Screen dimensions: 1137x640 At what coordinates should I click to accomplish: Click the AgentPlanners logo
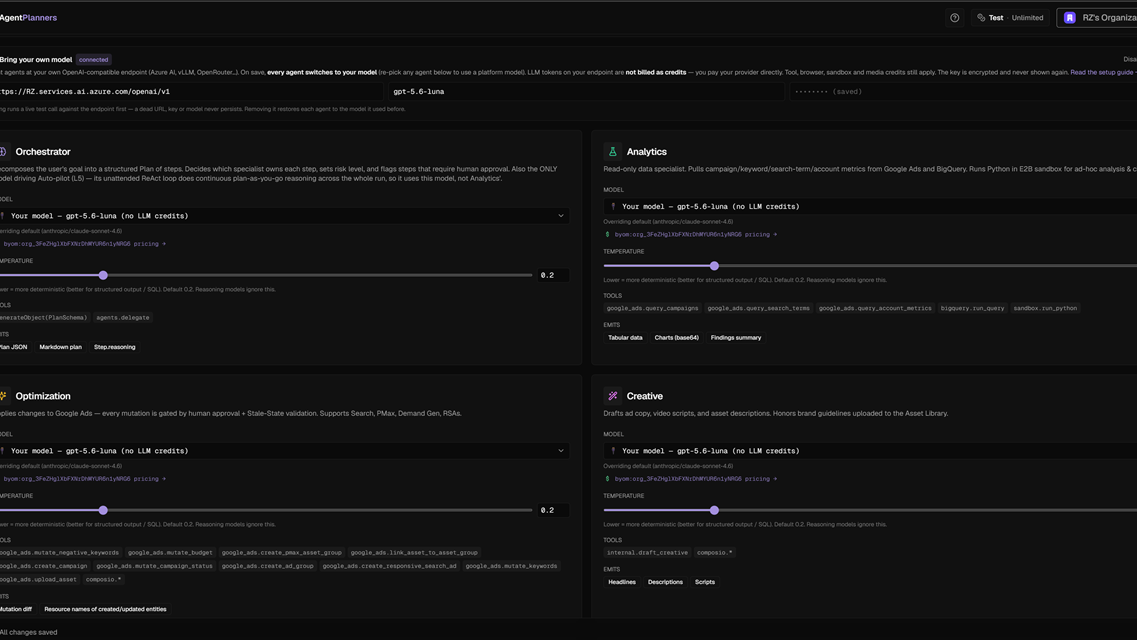(x=28, y=17)
